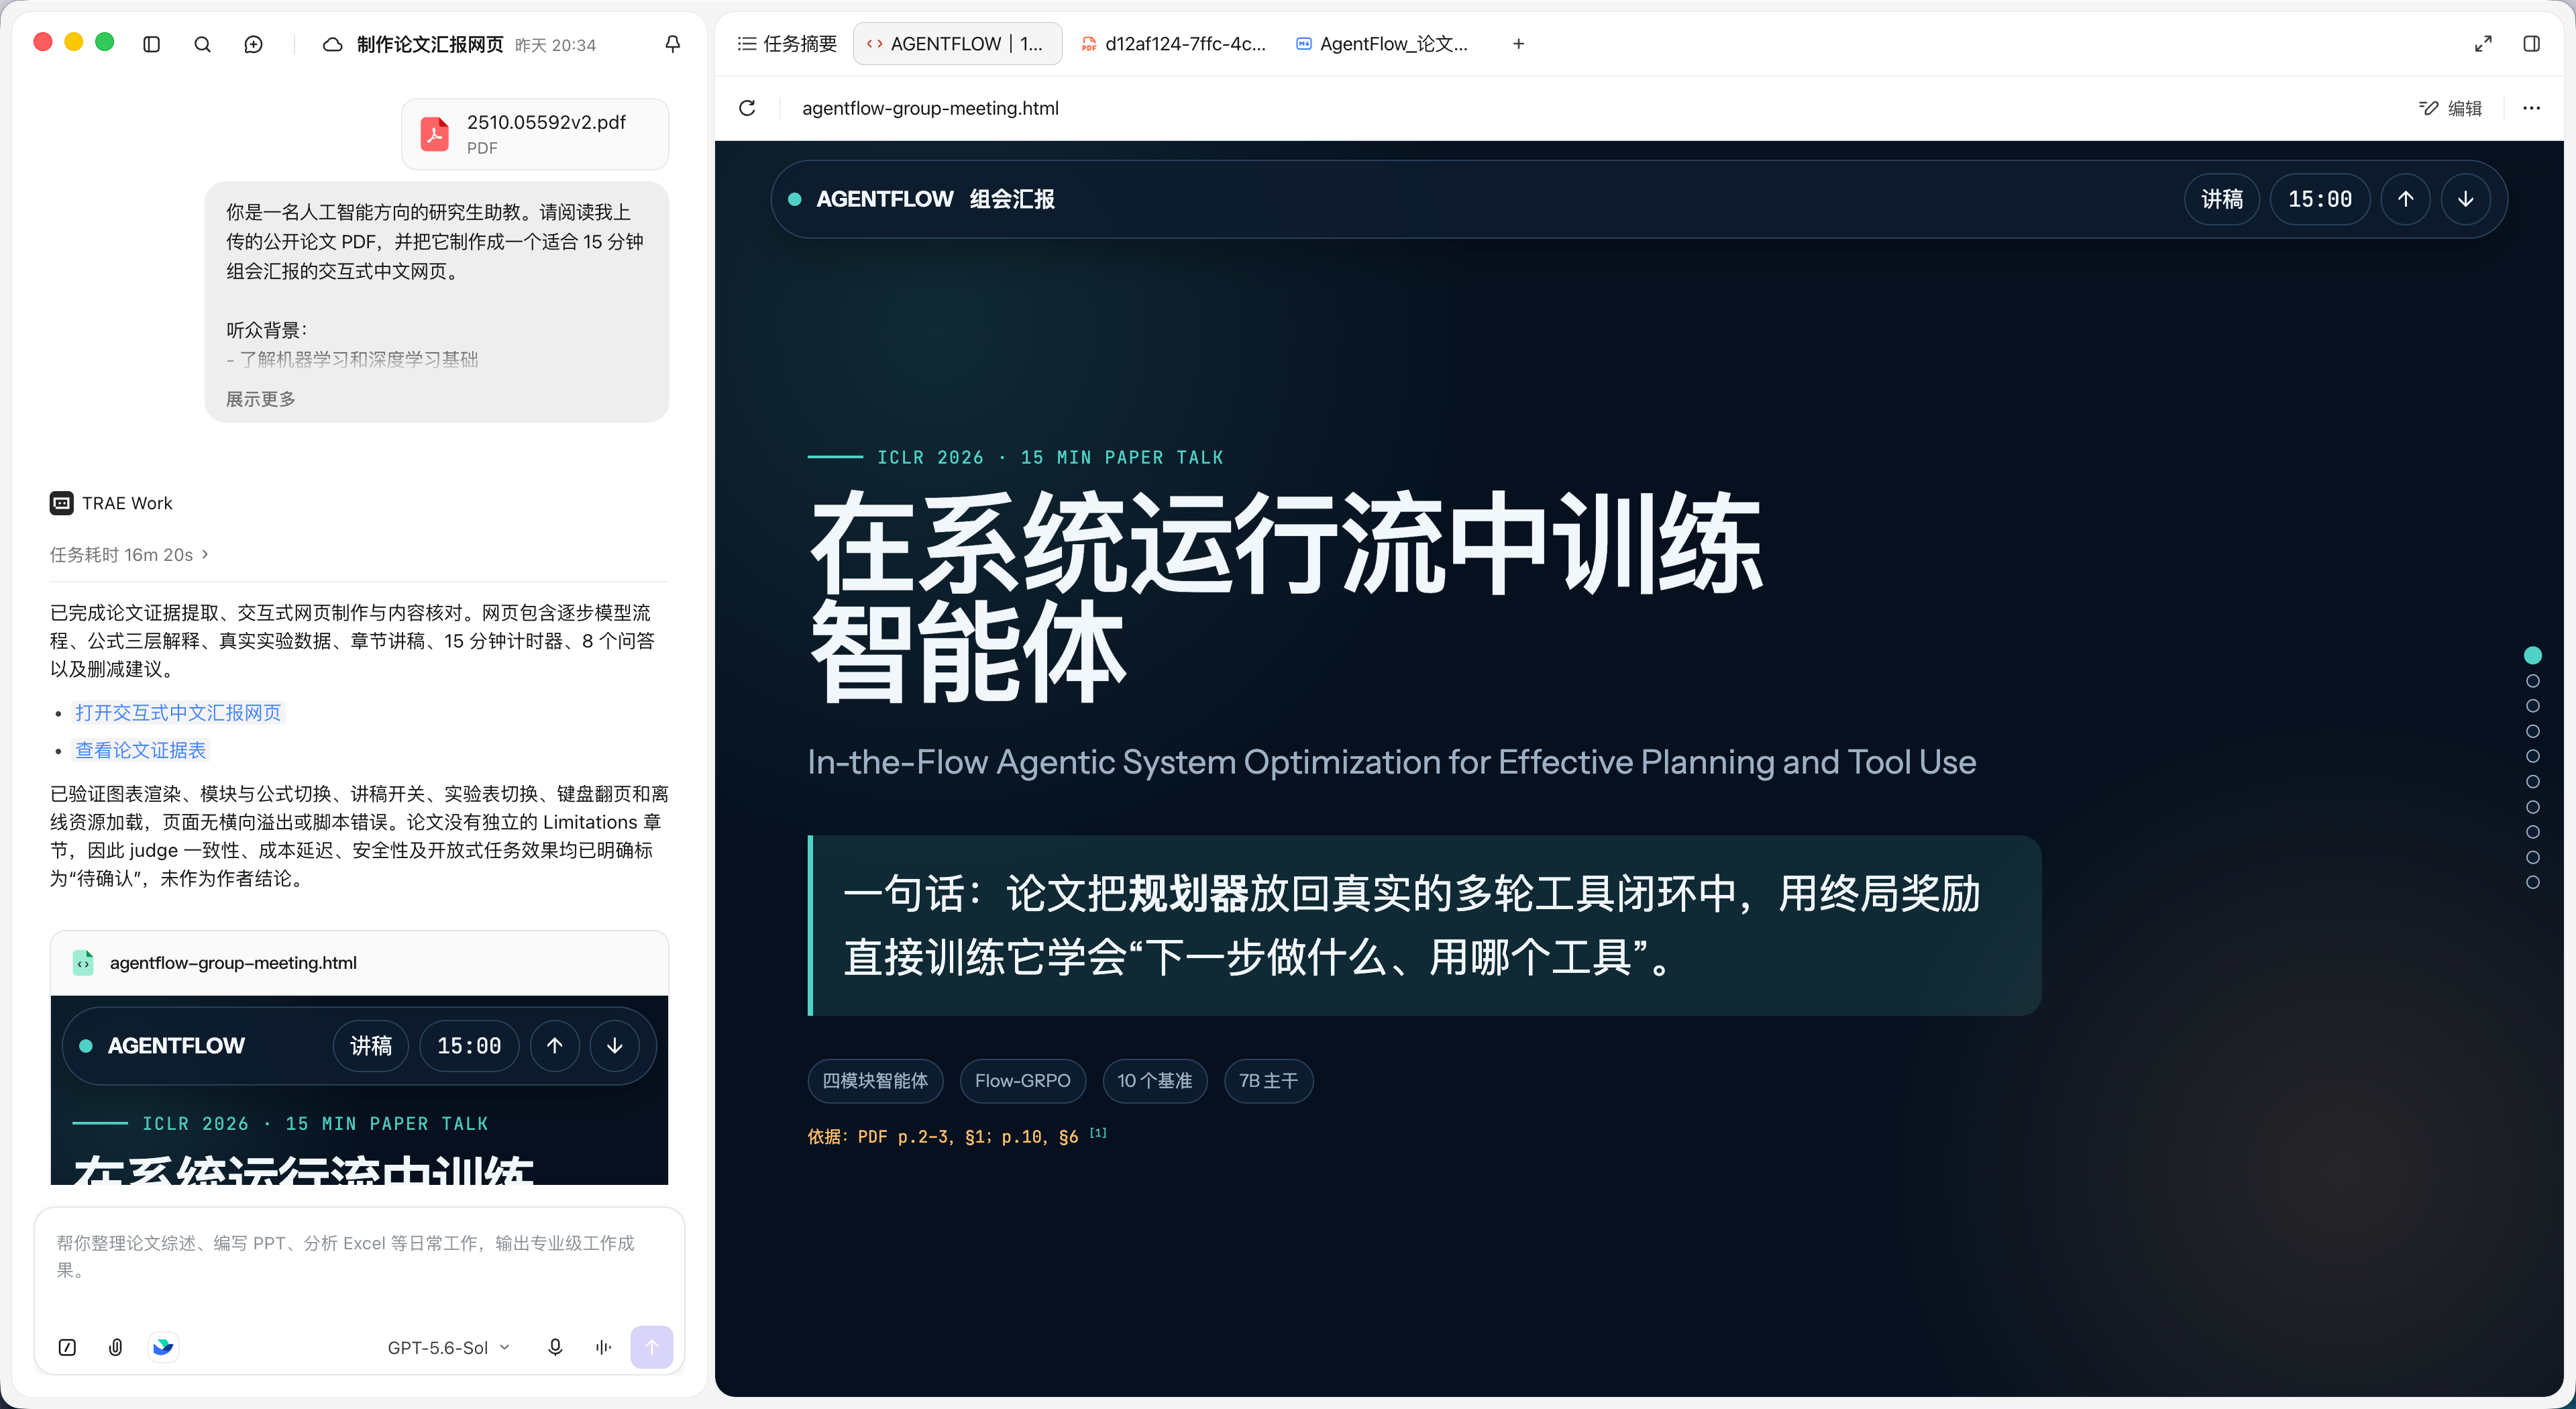Image resolution: width=2576 pixels, height=1409 pixels.
Task: Click the attach file paperclip icon
Action: click(x=116, y=1347)
